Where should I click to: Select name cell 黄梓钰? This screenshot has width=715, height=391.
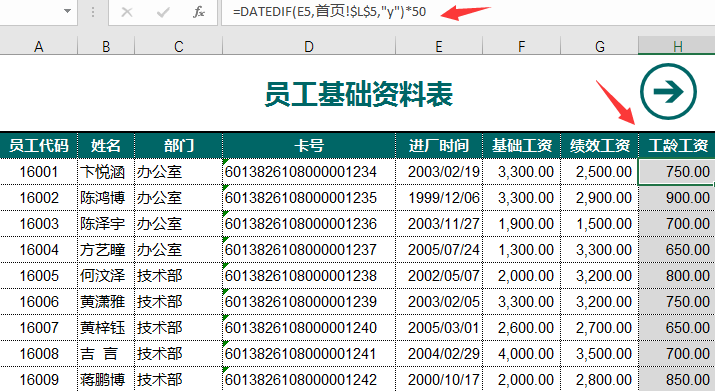pyautogui.click(x=106, y=328)
